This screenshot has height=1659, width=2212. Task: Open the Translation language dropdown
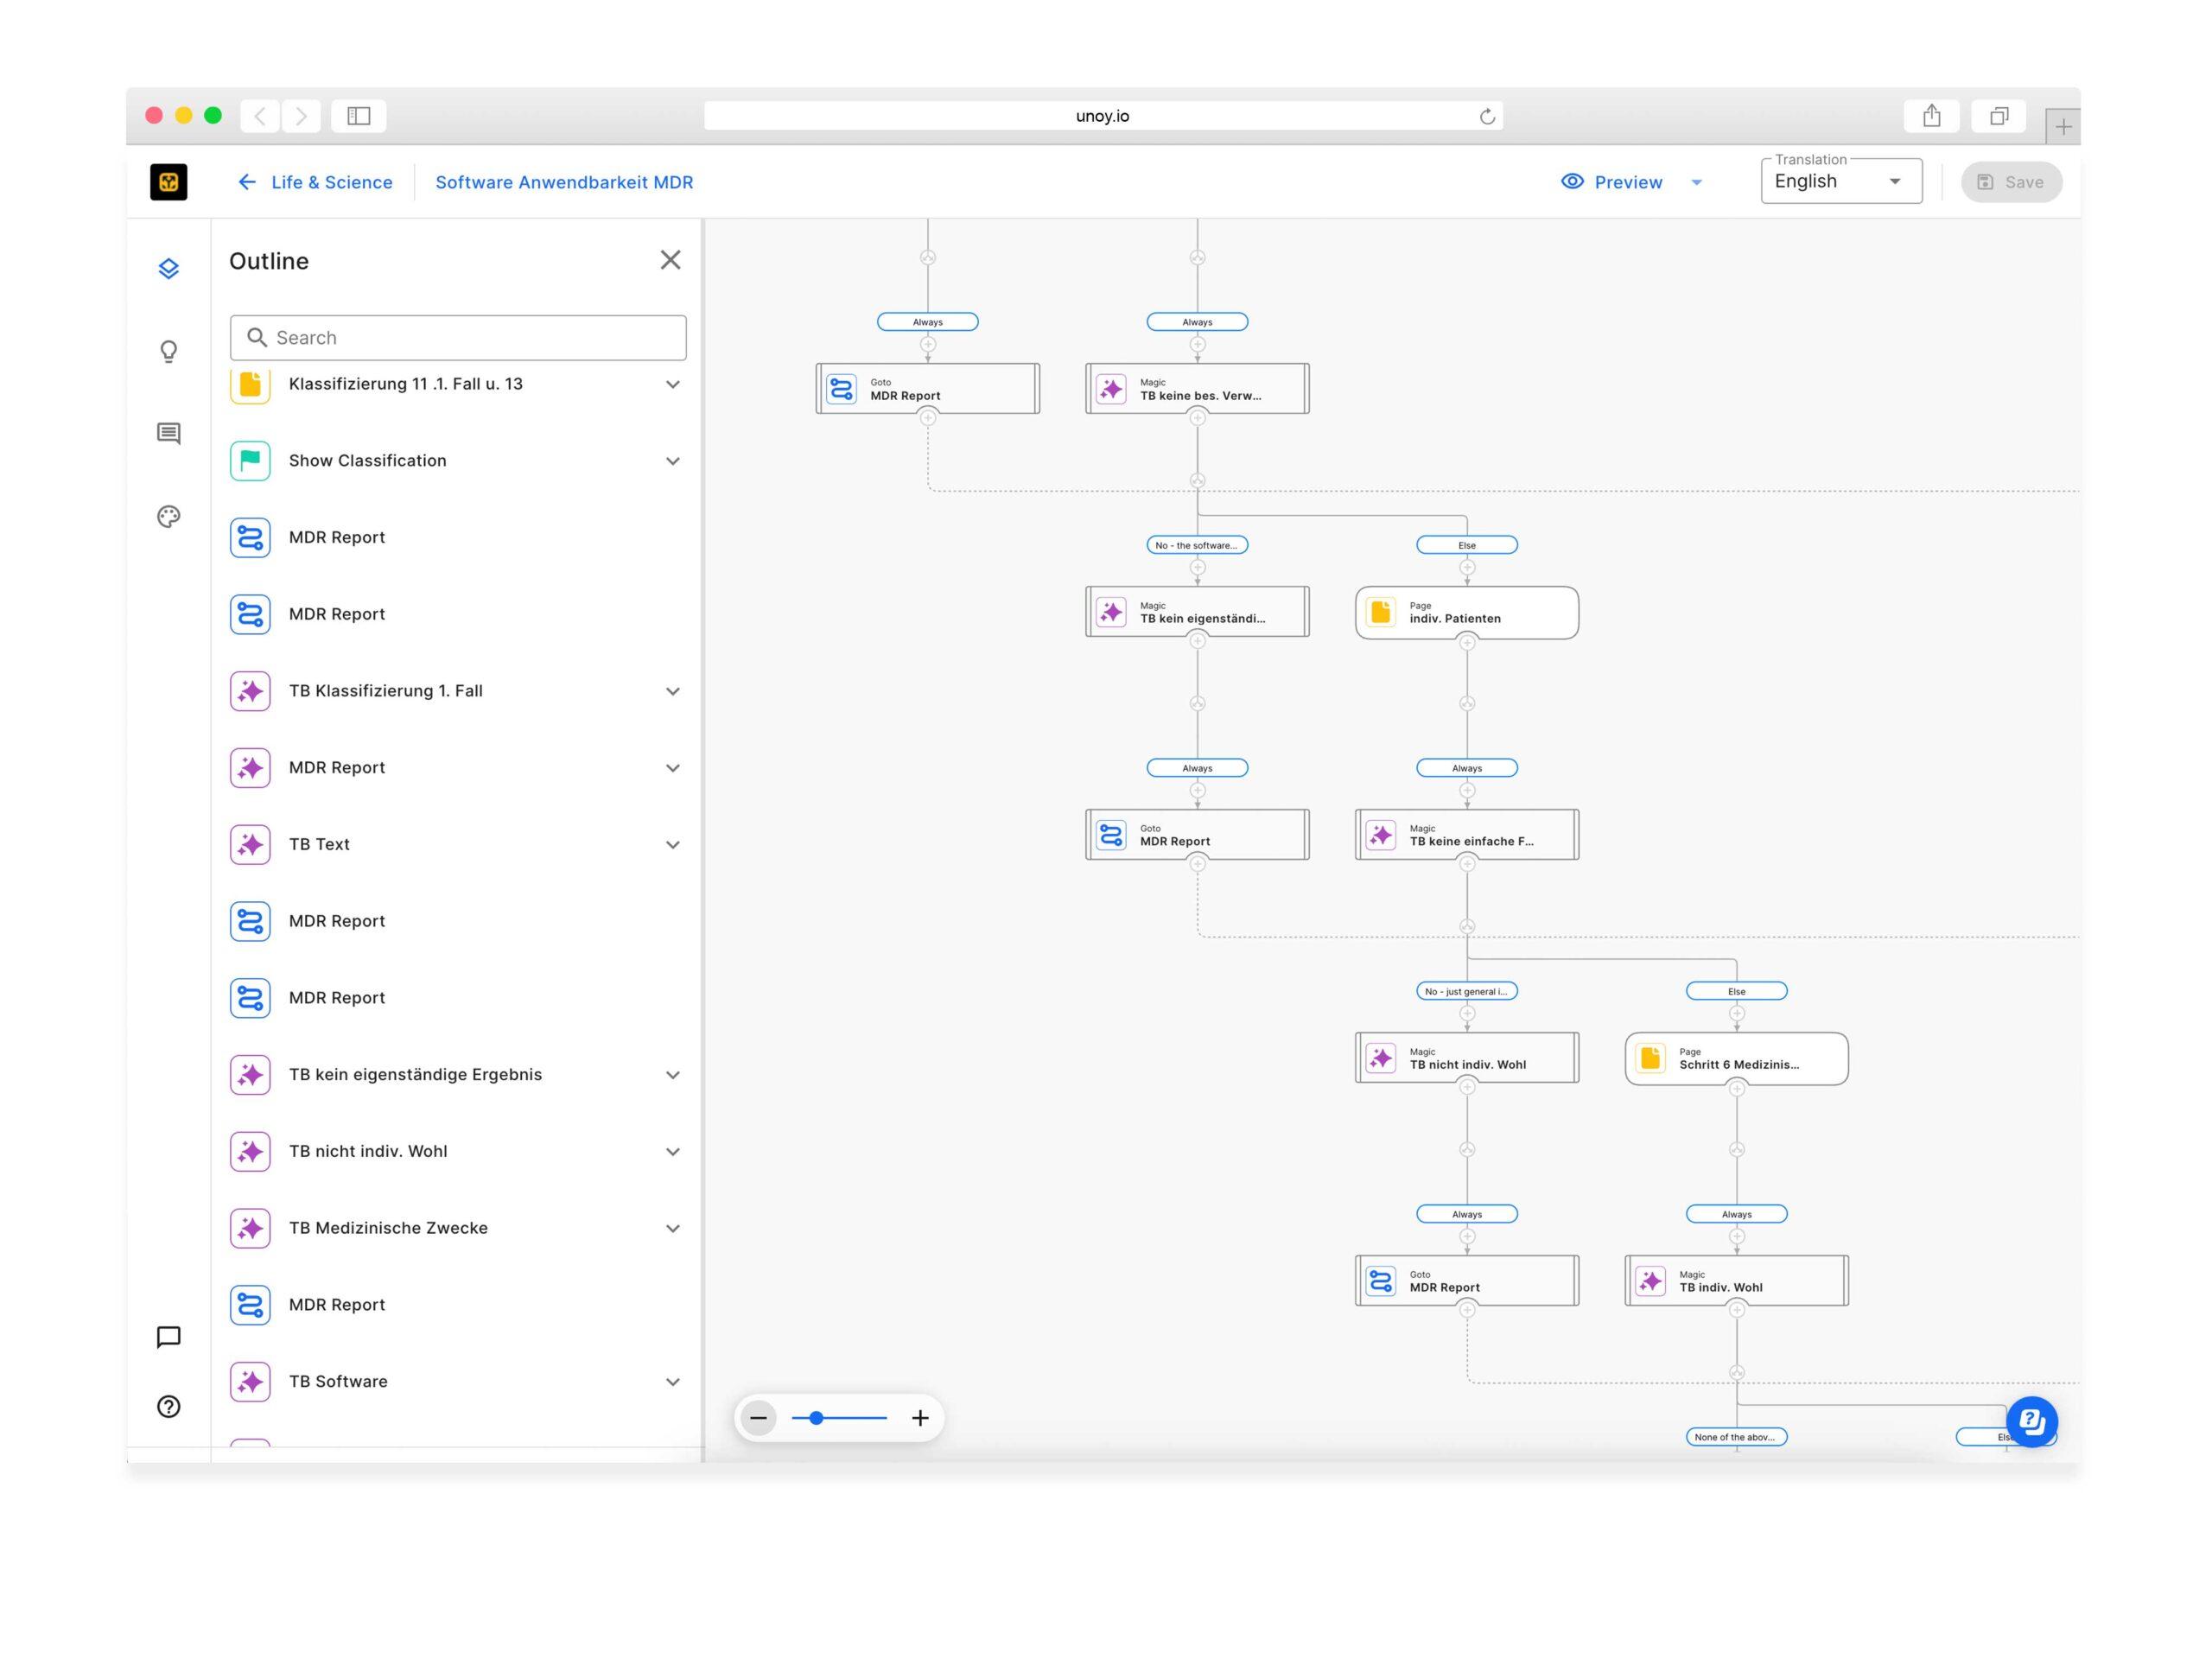(x=1840, y=182)
